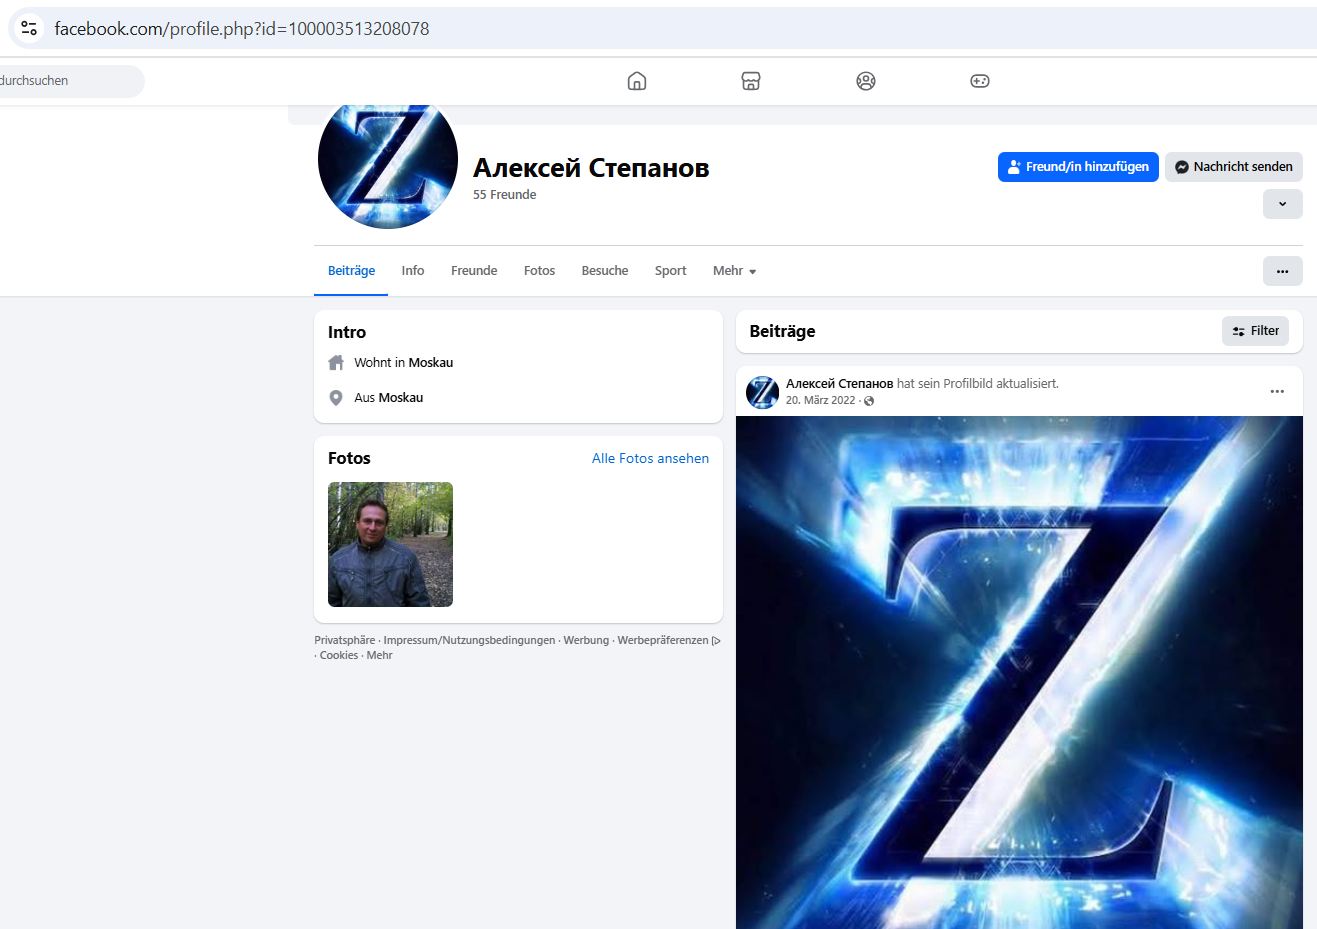Click Nachricht senden button

coord(1233,167)
